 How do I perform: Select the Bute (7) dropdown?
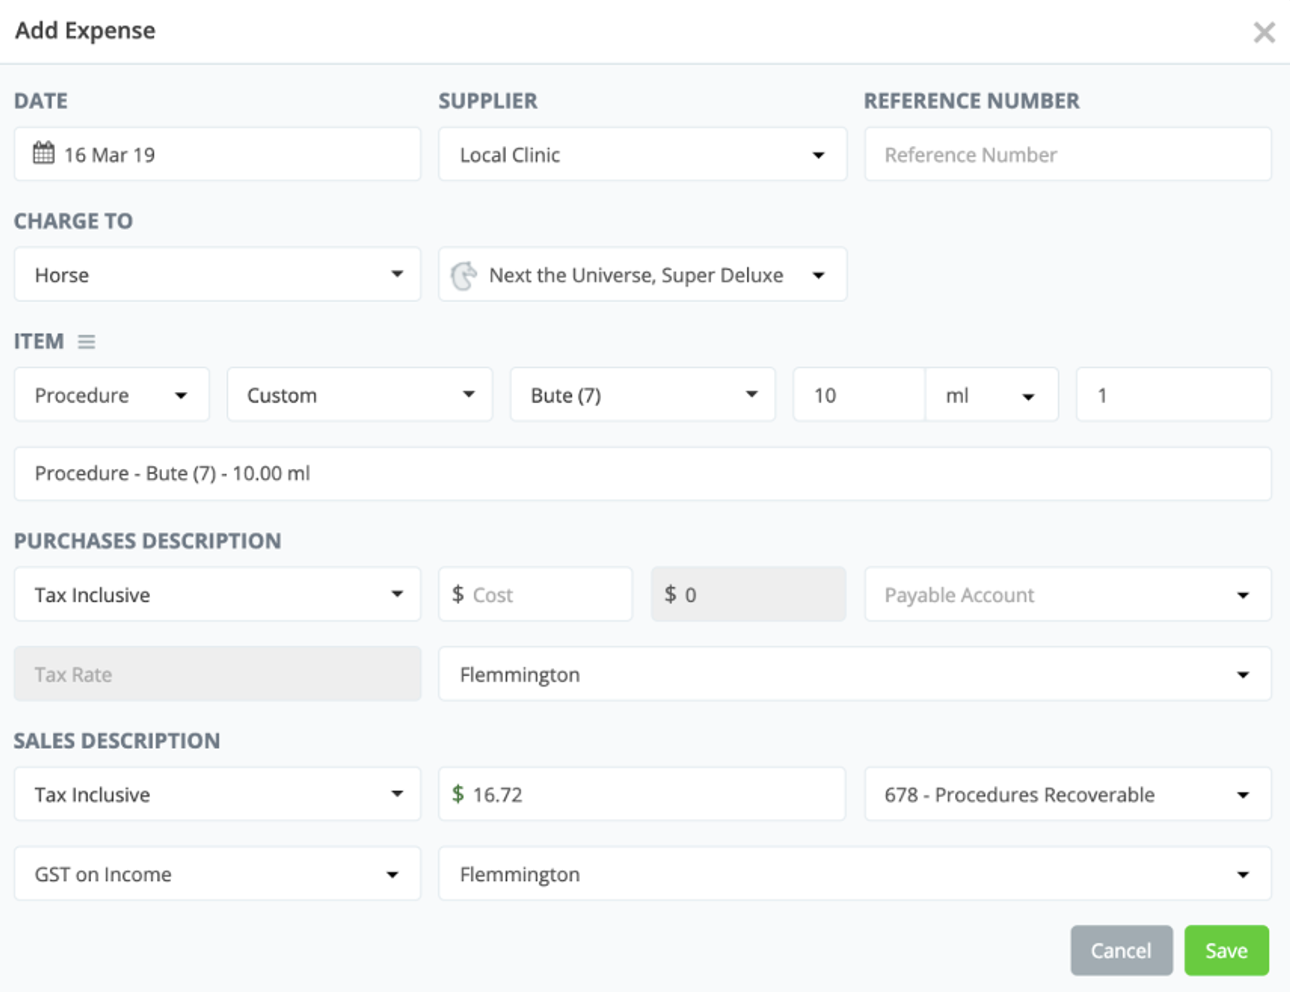pos(642,395)
